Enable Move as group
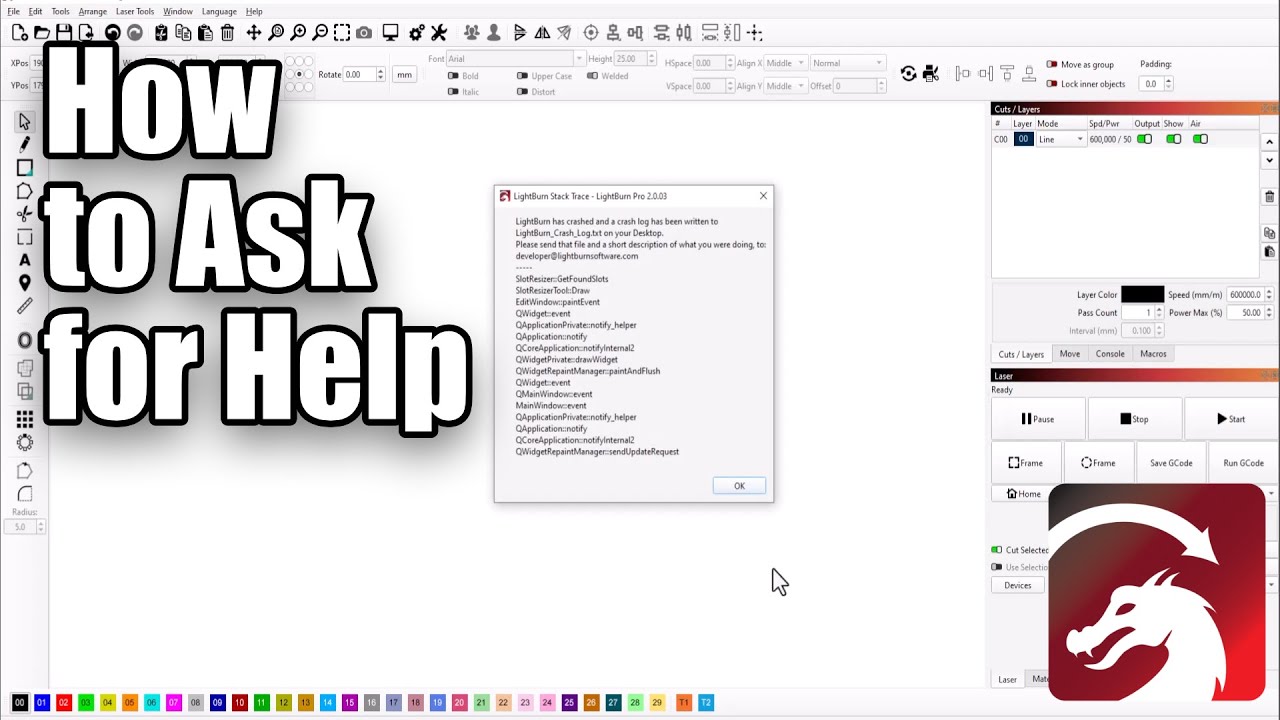 (x=1051, y=64)
